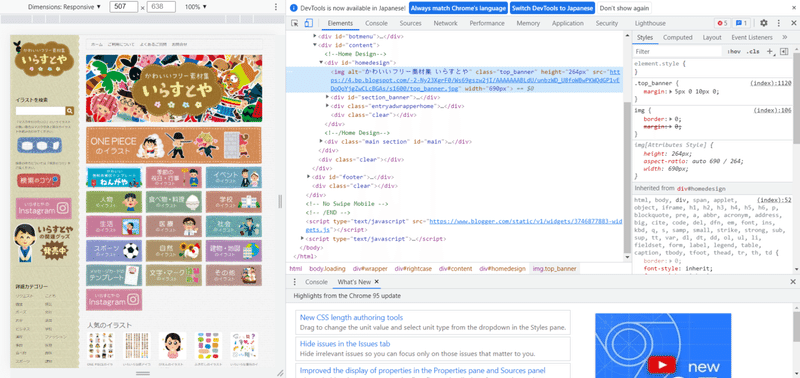Show more Styles pane tabs chevron

pos(784,37)
